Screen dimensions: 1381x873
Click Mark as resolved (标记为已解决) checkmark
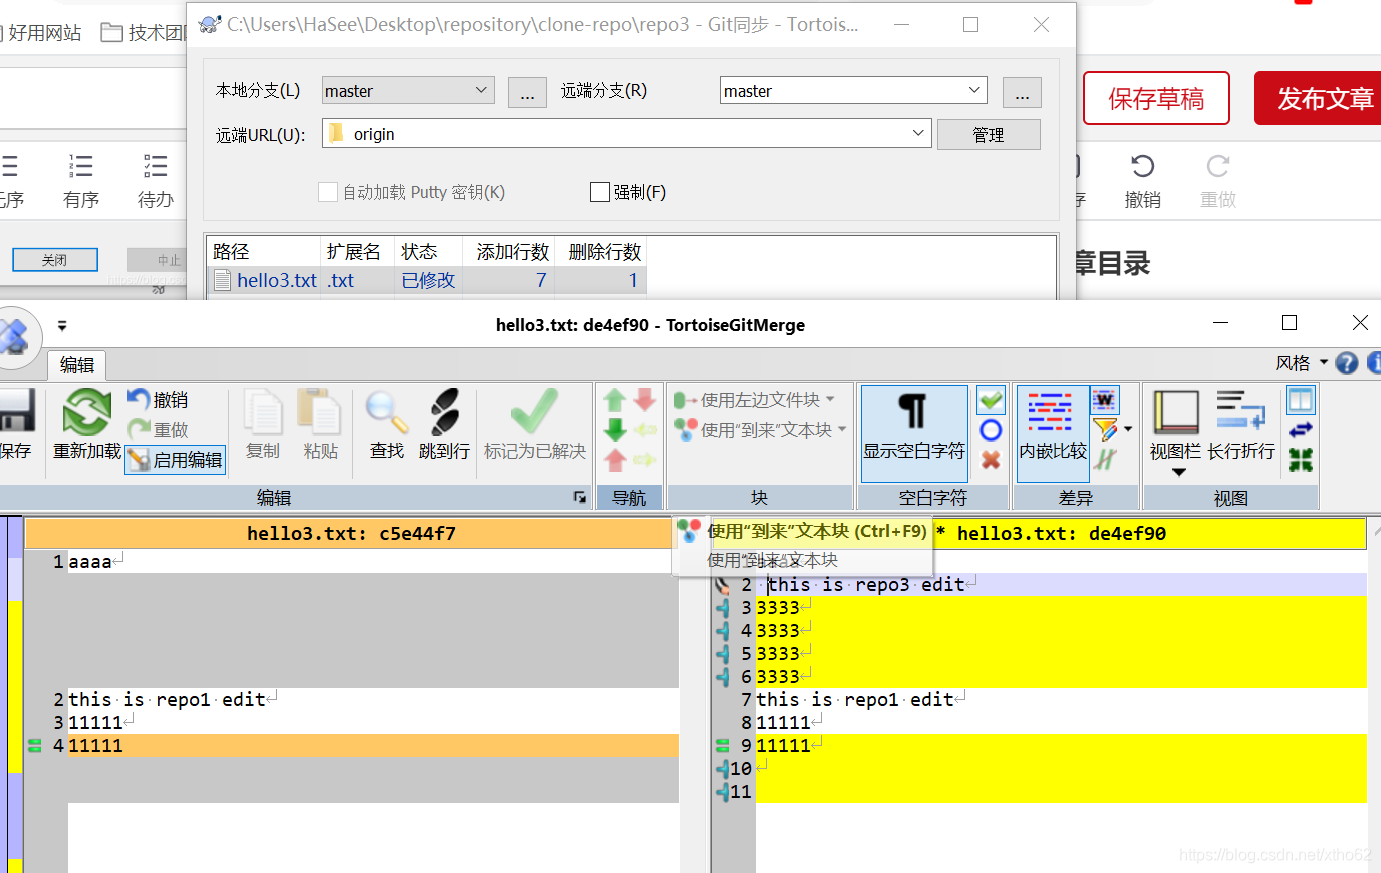(535, 425)
